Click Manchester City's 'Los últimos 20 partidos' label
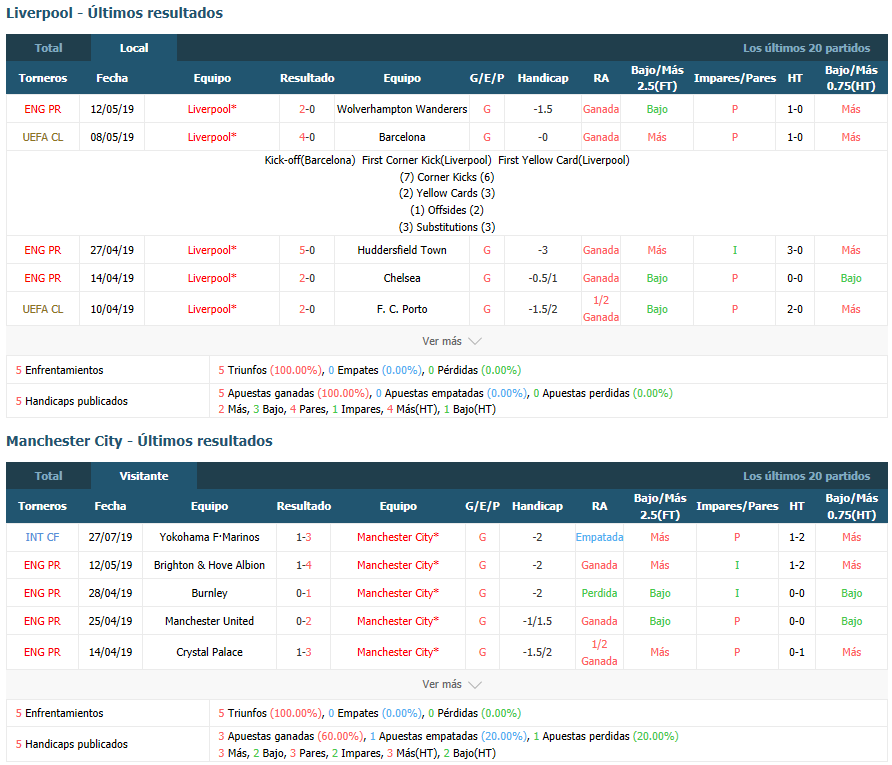Image resolution: width=892 pixels, height=765 pixels. pos(806,476)
